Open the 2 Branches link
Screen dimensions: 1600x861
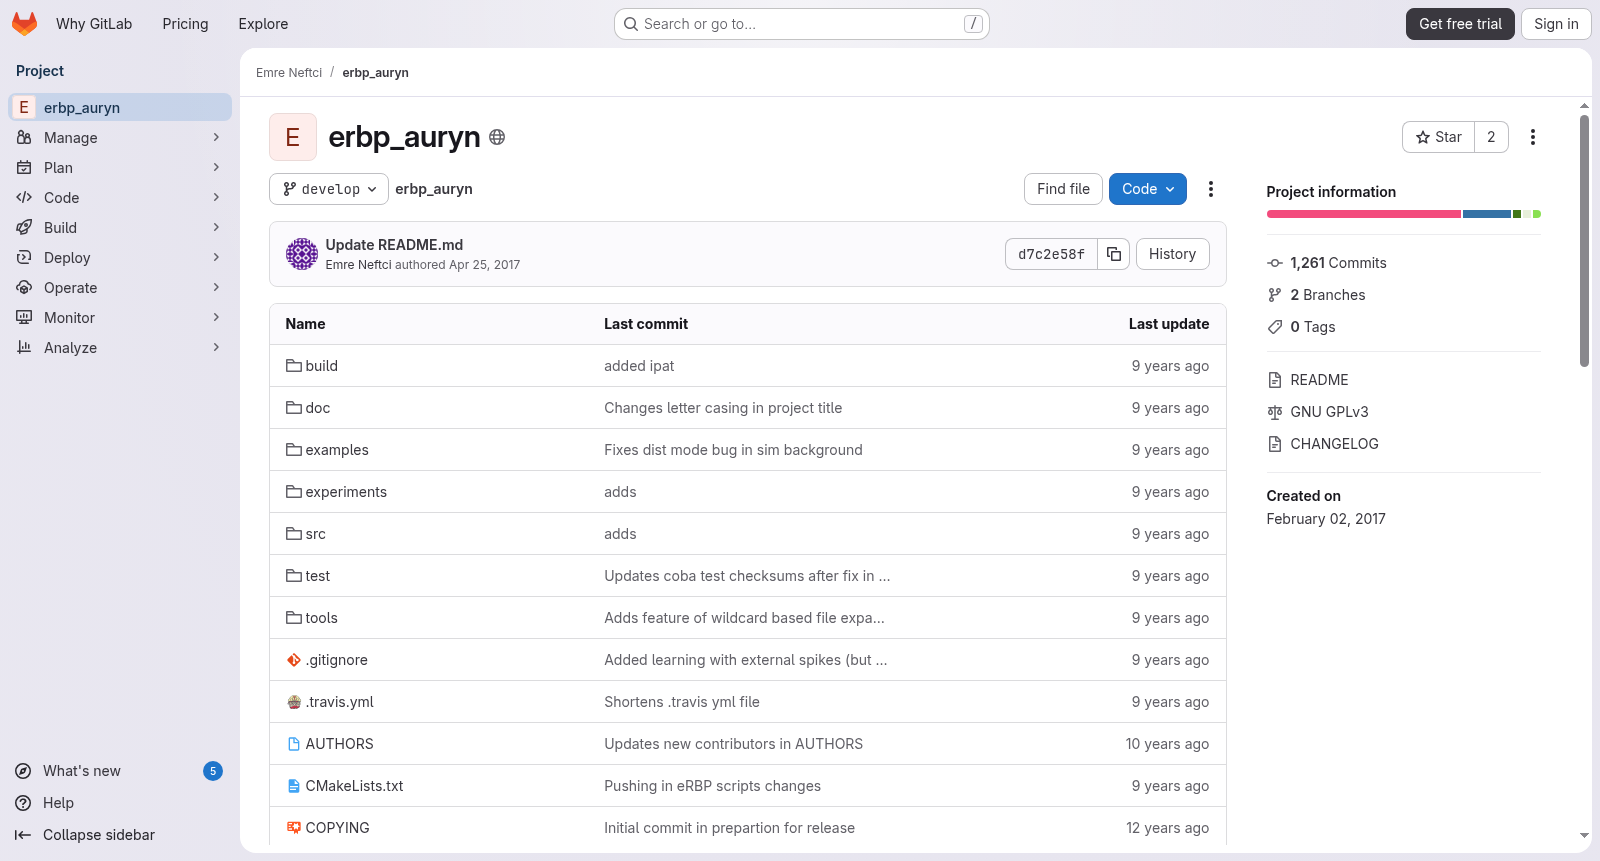1327,295
